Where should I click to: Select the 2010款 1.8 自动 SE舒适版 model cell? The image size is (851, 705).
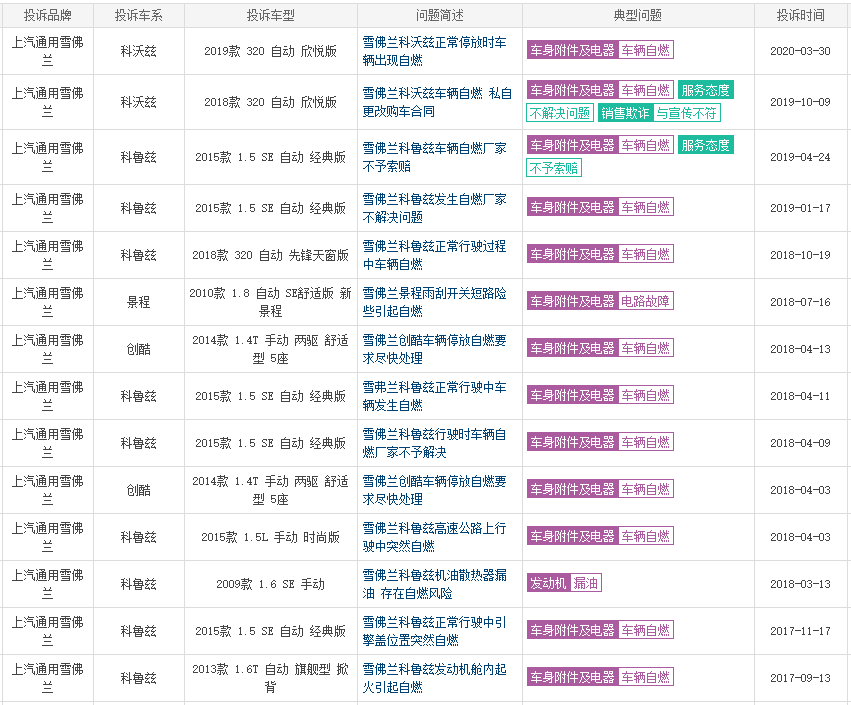pyautogui.click(x=270, y=302)
